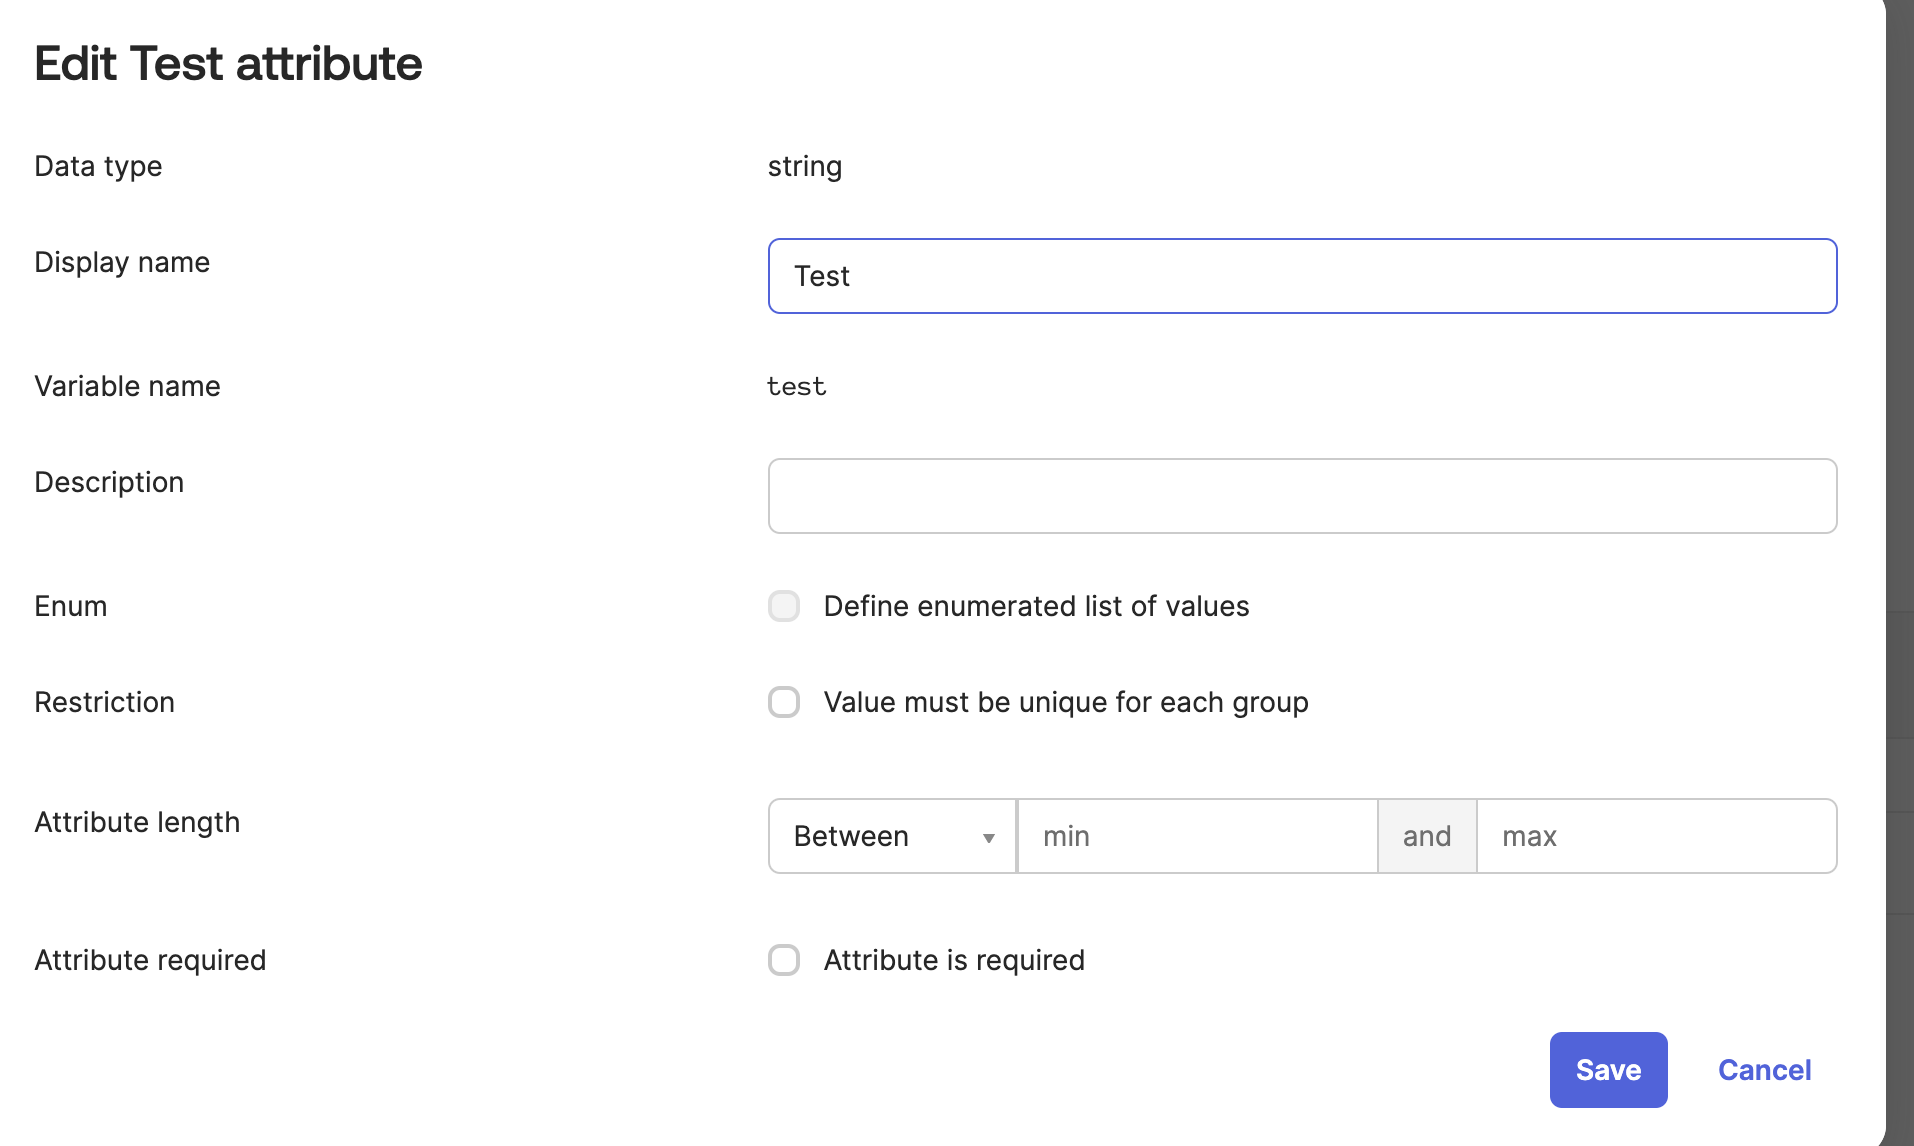1914x1146 pixels.
Task: Click the "and" separator between min and max
Action: click(x=1426, y=836)
